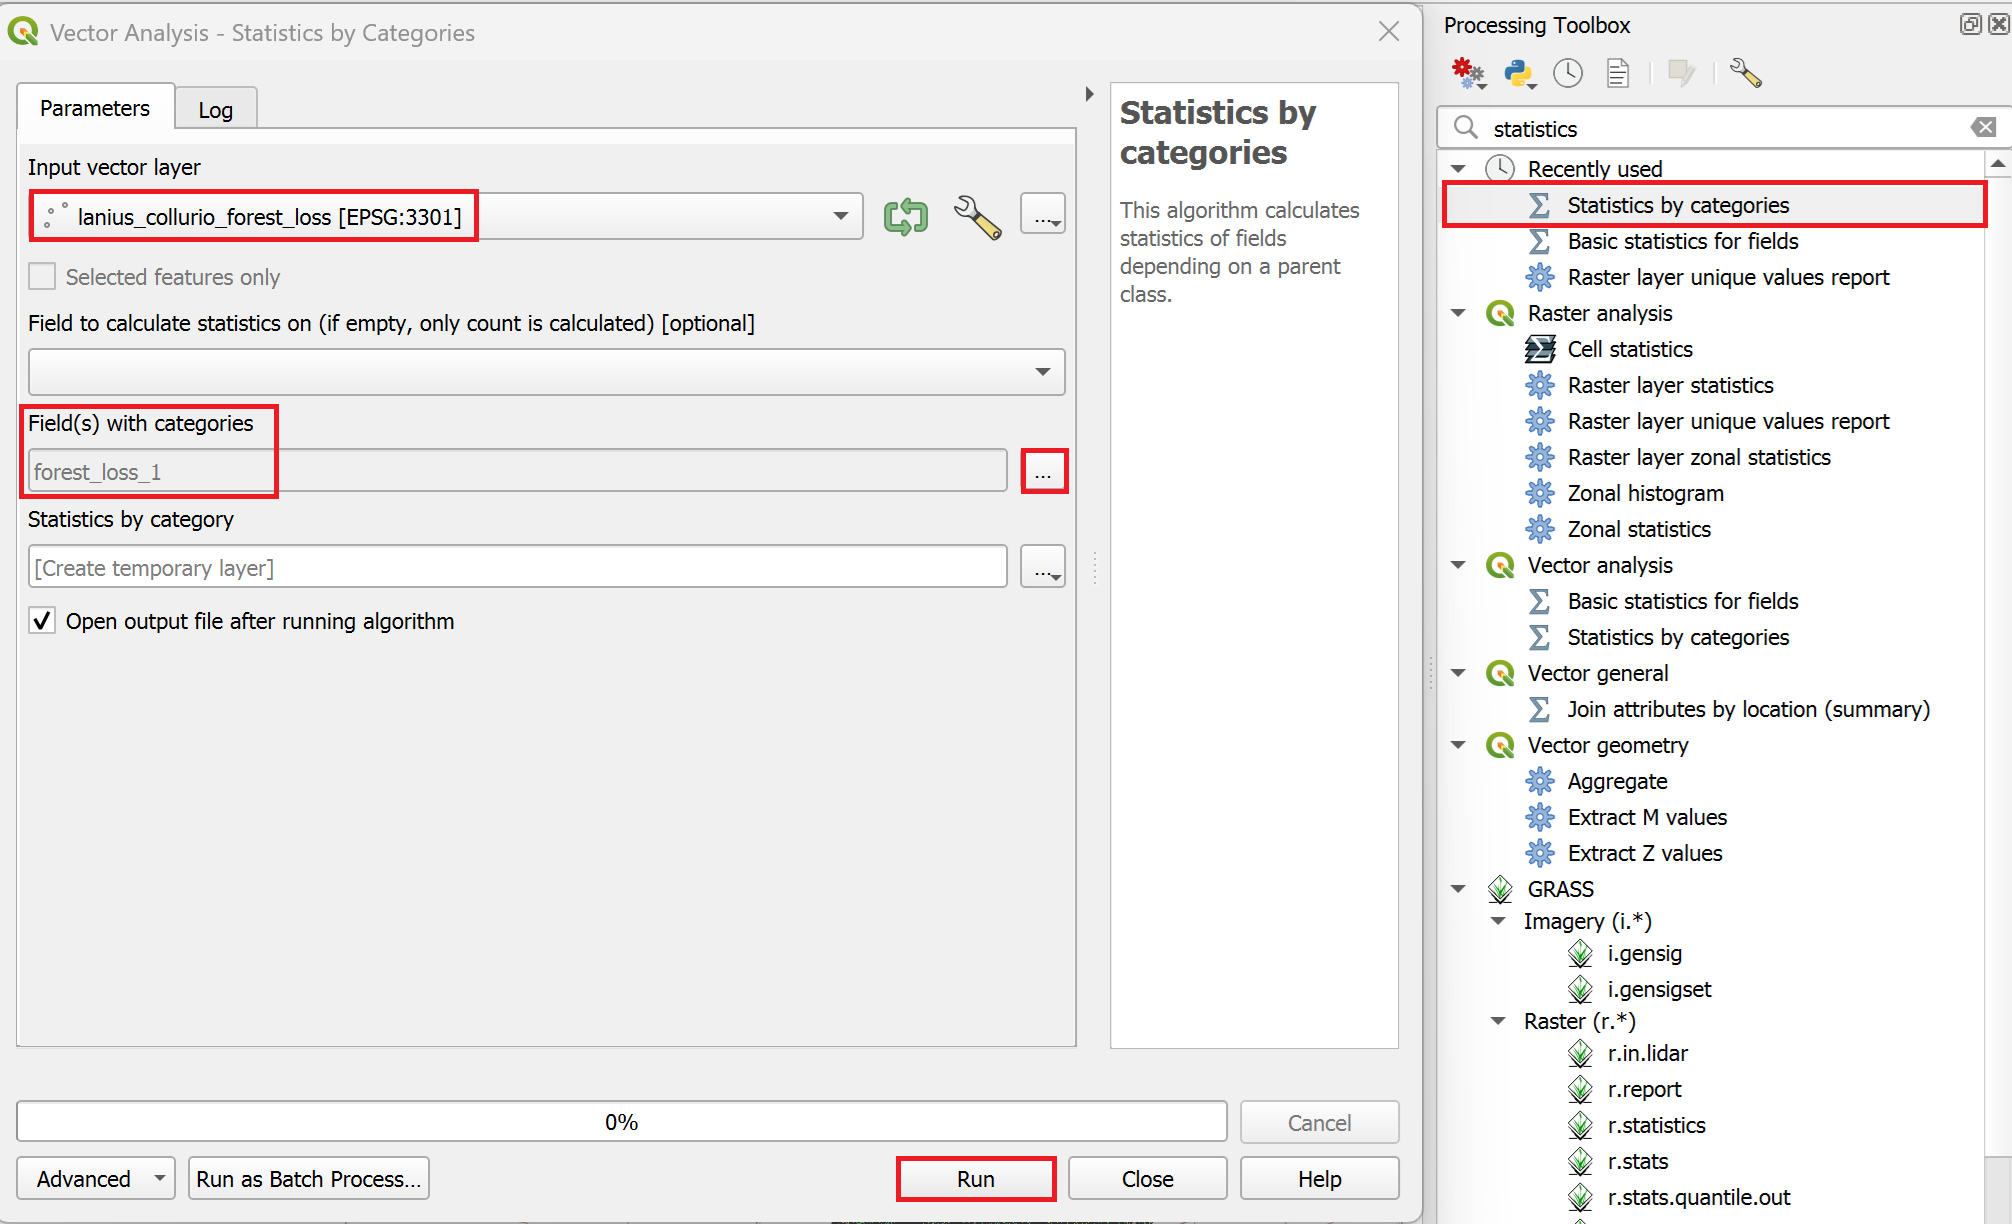The height and width of the screenshot is (1224, 2012).
Task: Select i.gensig GRASS algorithm
Action: coord(1644,953)
